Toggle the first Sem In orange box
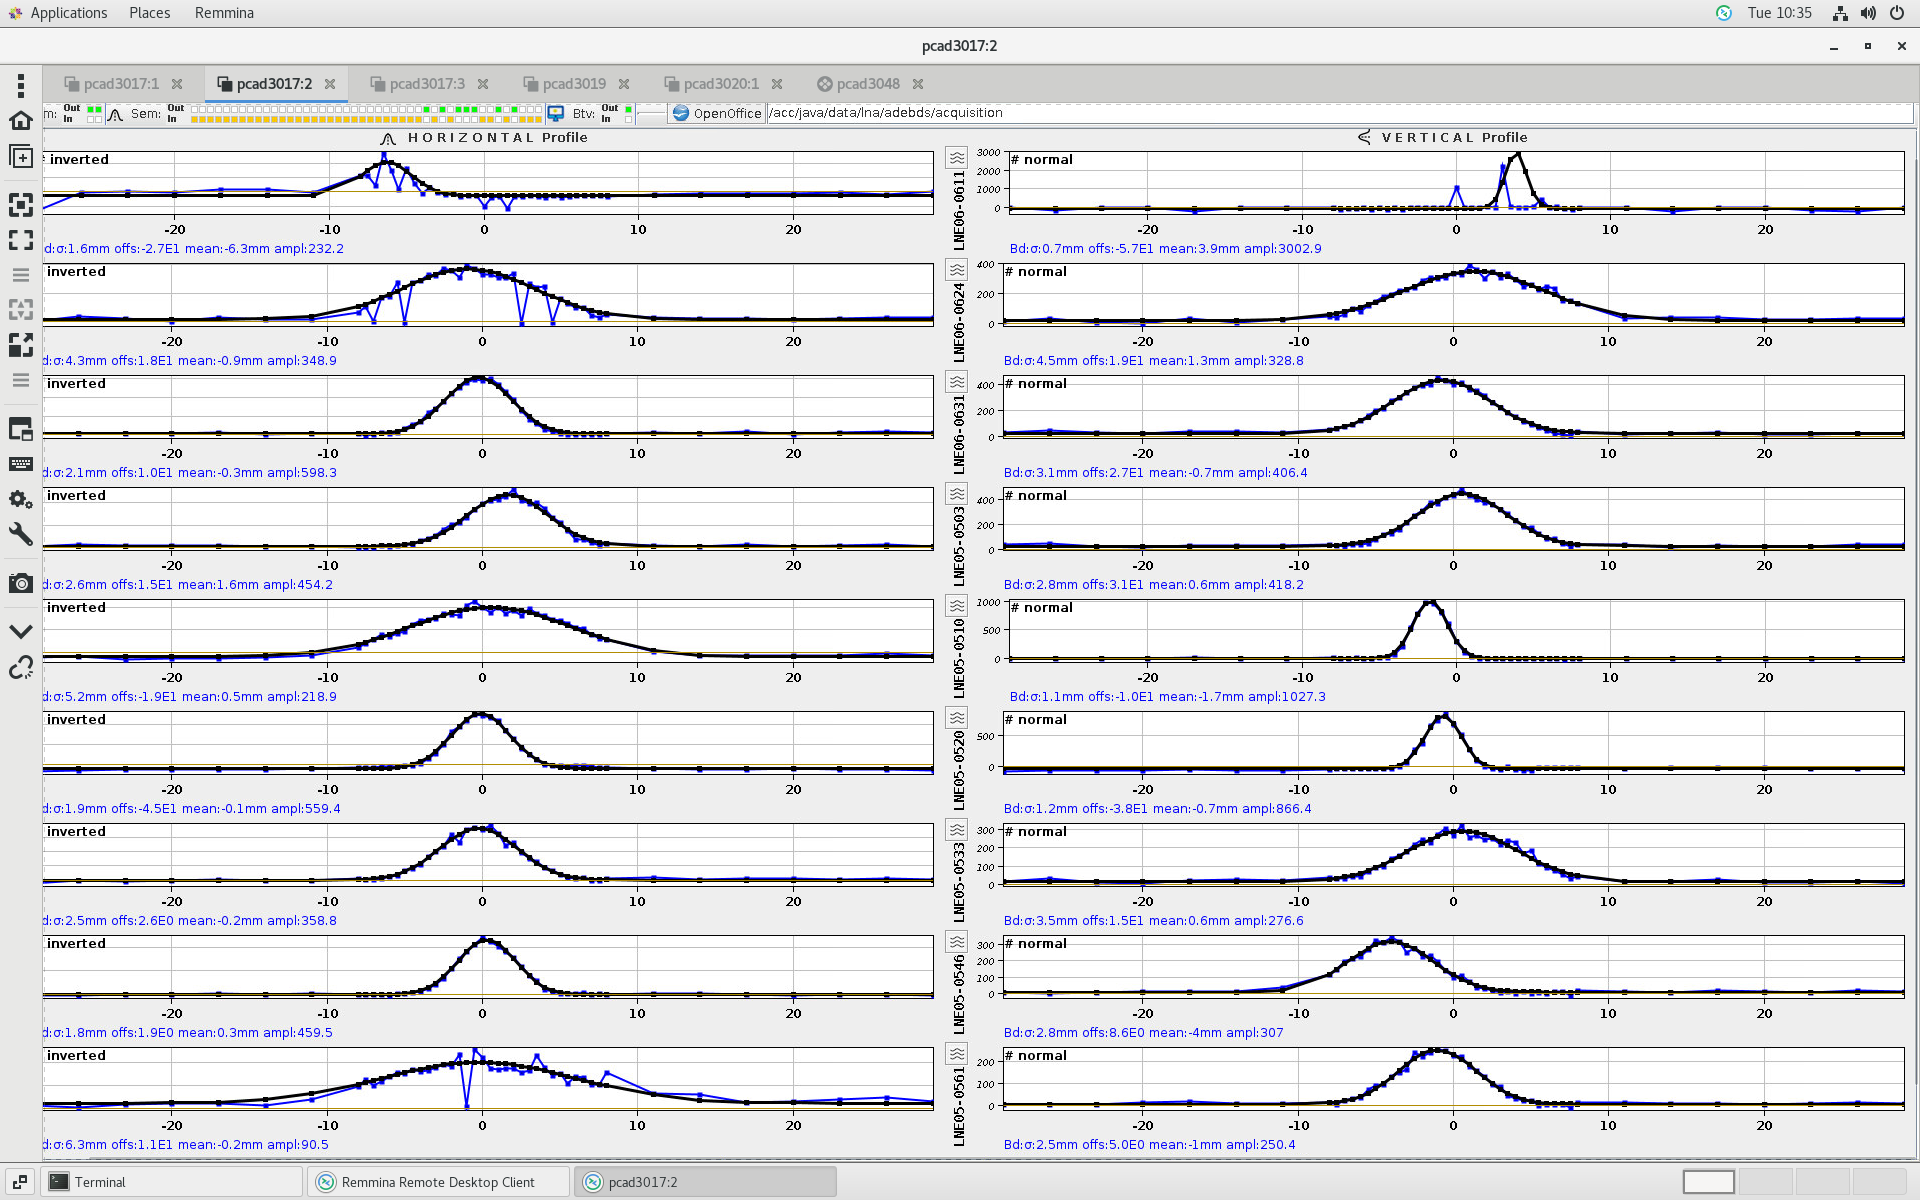1920x1200 pixels. coord(195,119)
